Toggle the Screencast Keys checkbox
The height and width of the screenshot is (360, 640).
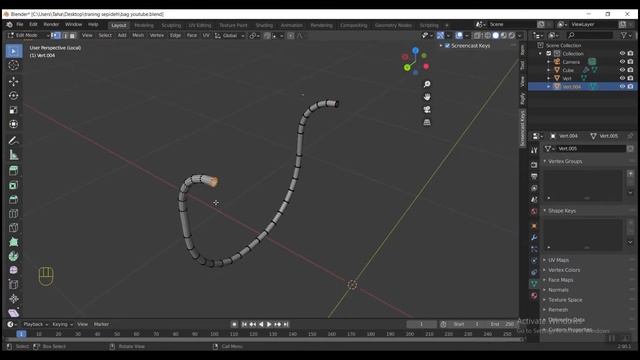point(447,46)
